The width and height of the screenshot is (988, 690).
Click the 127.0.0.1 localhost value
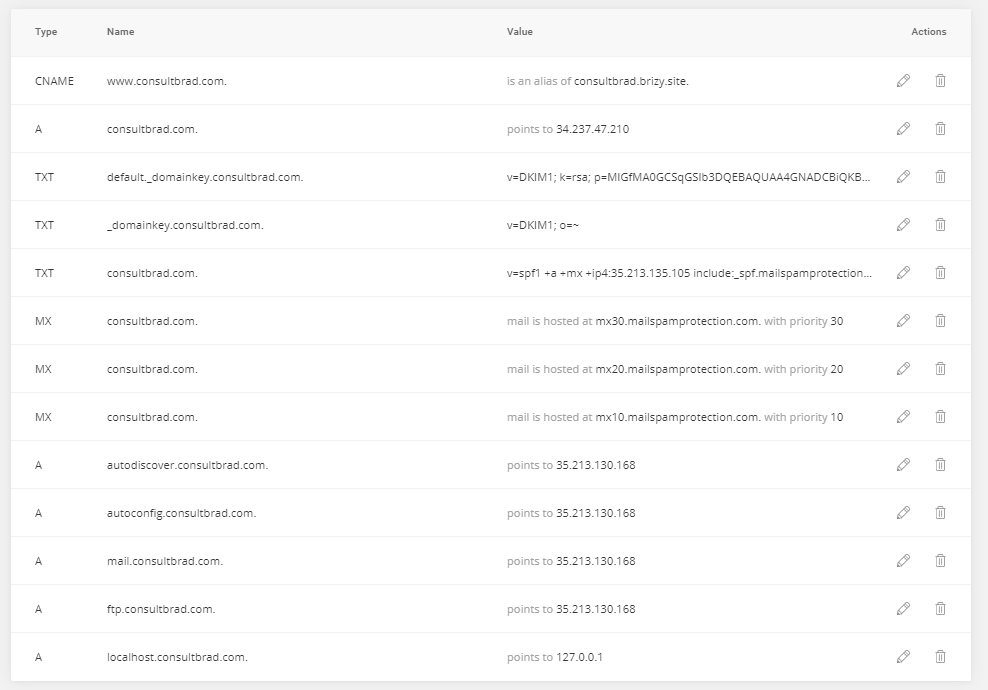(x=580, y=657)
